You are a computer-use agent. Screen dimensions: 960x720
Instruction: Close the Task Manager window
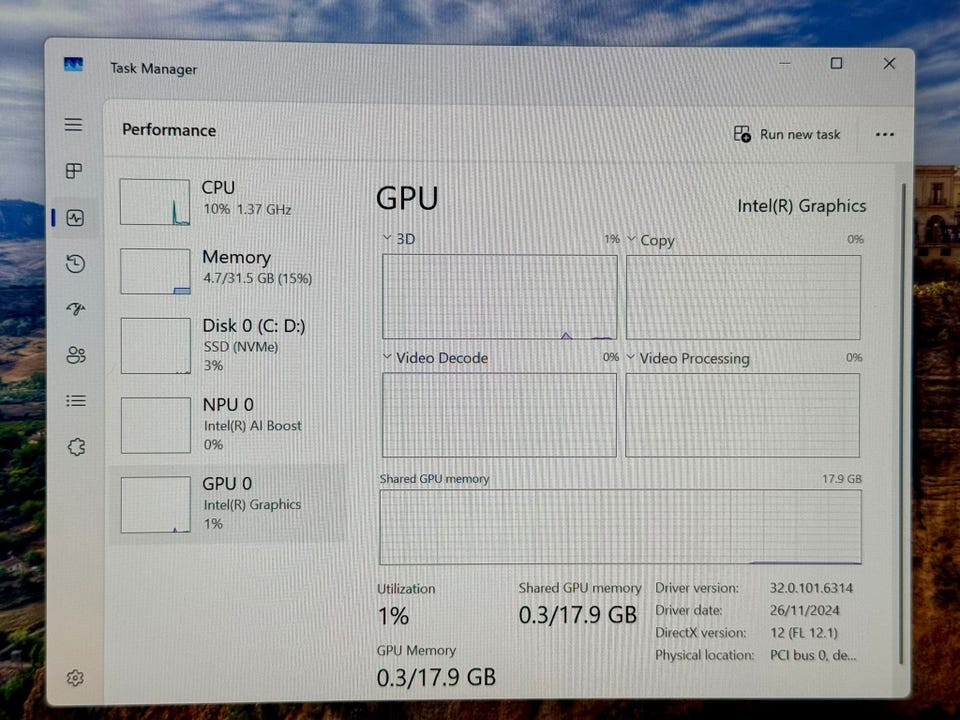pyautogui.click(x=890, y=63)
